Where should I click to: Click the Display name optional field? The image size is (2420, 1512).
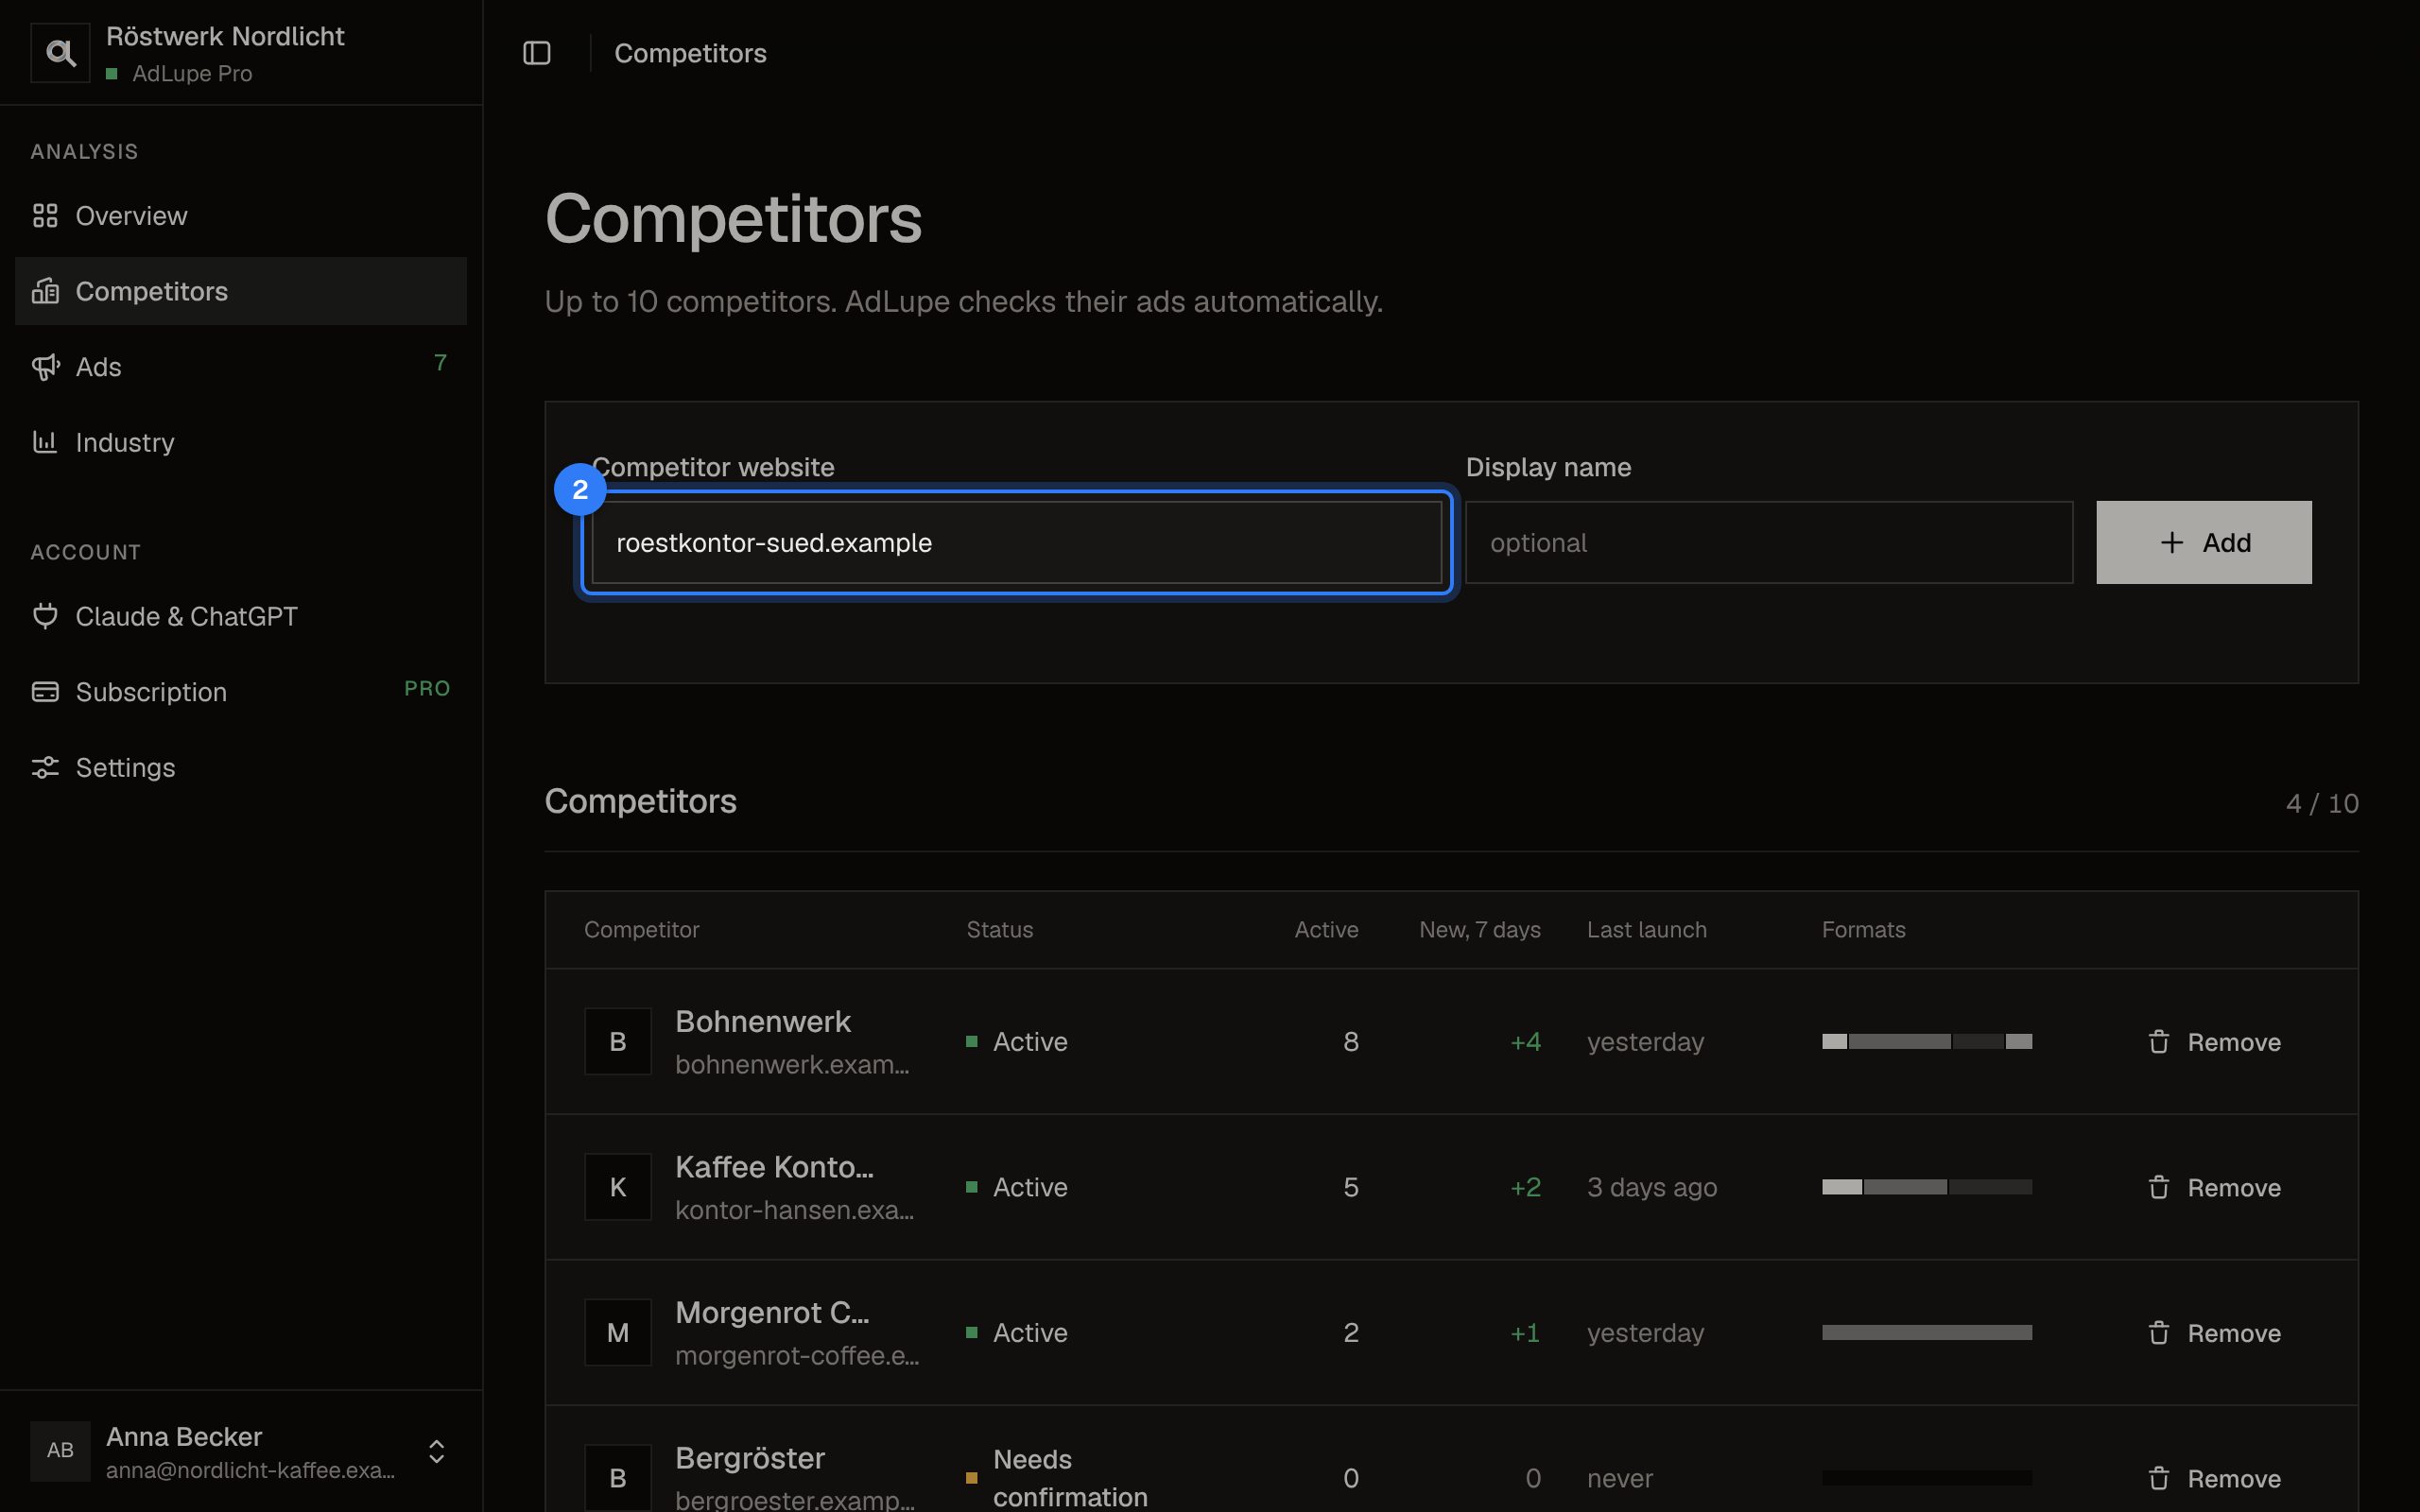click(1768, 542)
